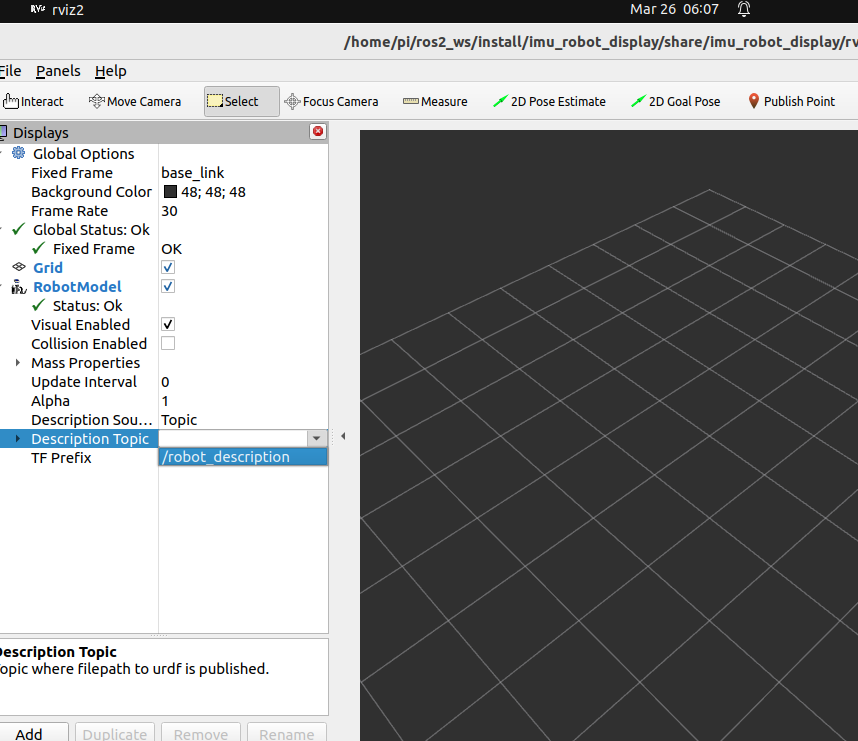Select the 2D Pose Estimate tool
This screenshot has width=858, height=741.
point(549,102)
